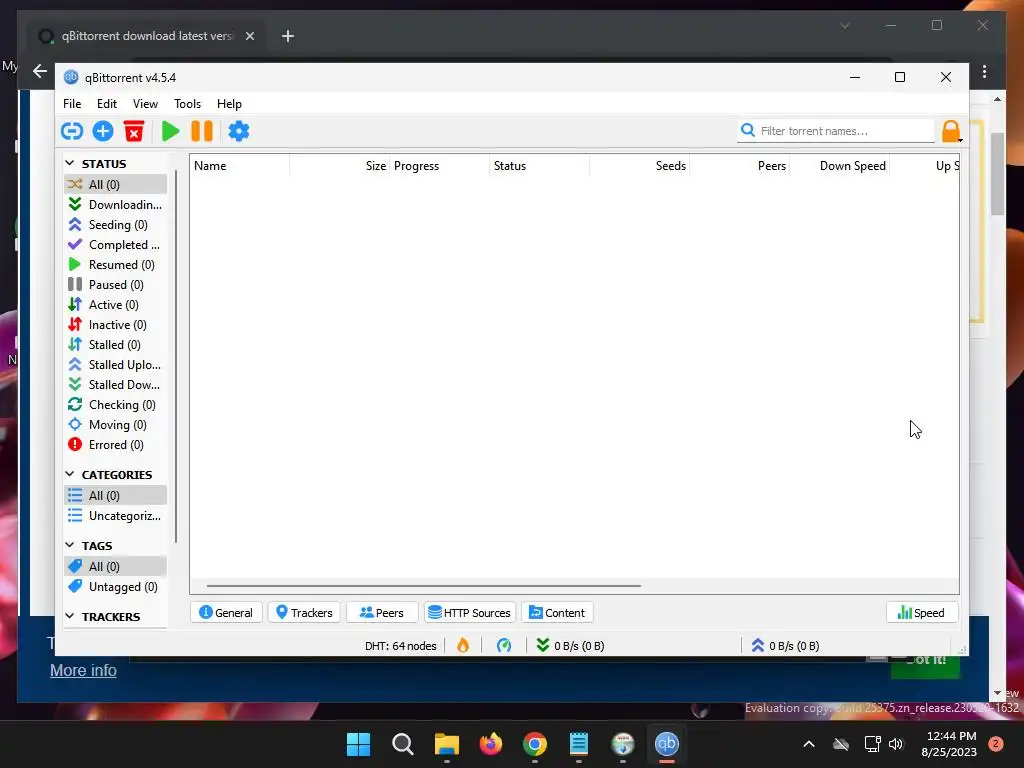Click the red Remove torrent trash icon
1024x768 pixels.
(134, 131)
